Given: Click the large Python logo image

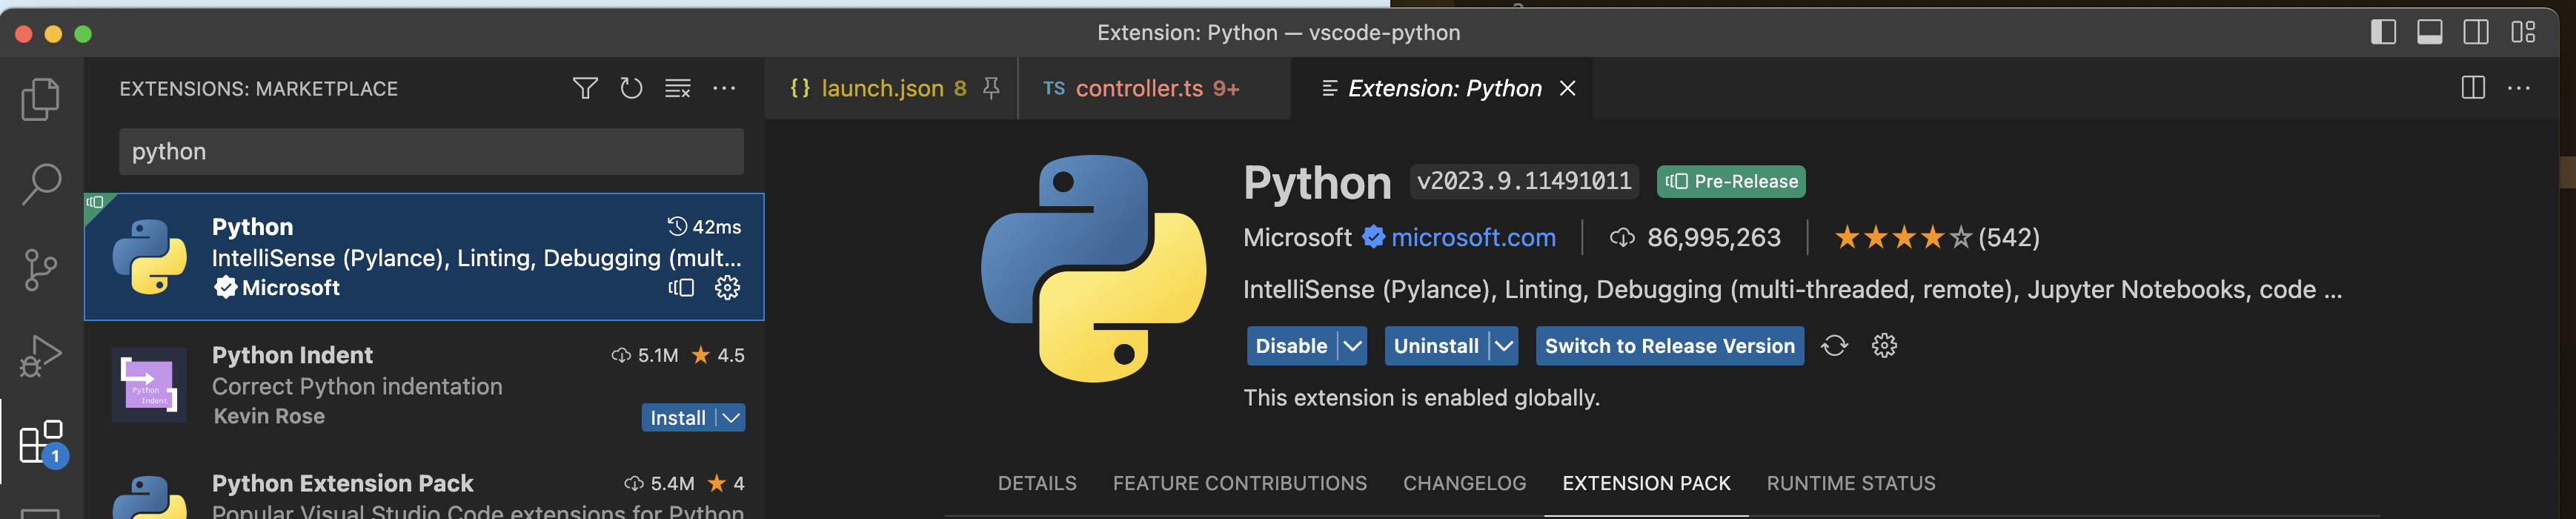Looking at the screenshot, I should [x=1093, y=269].
